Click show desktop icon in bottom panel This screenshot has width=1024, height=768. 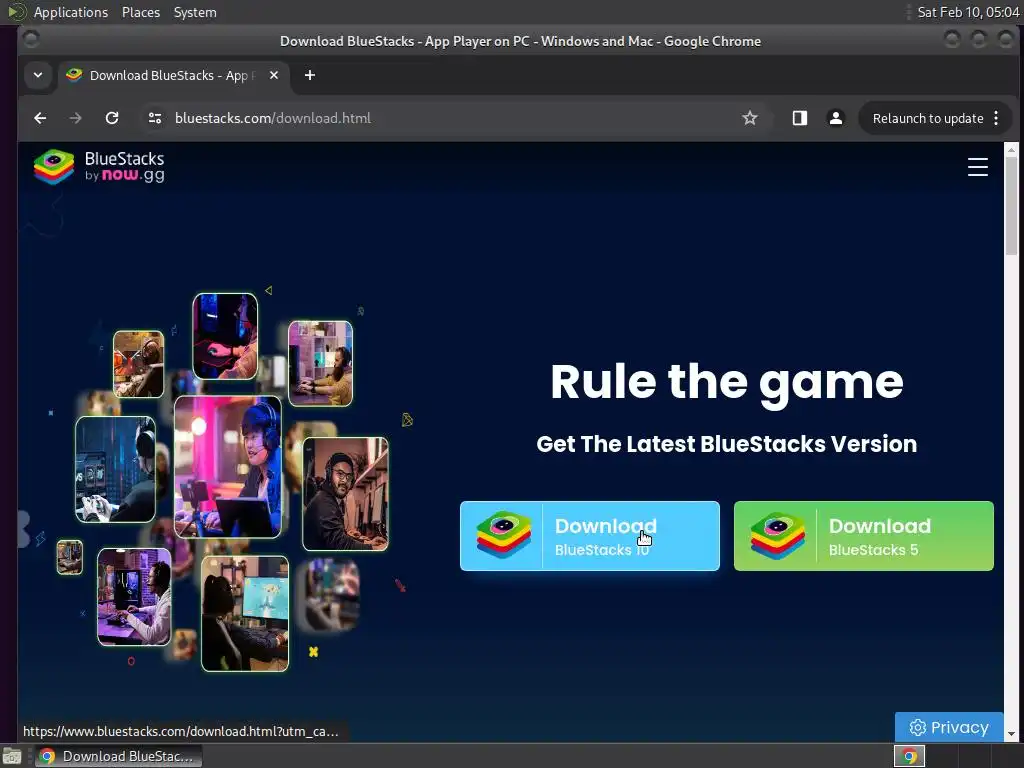tap(12, 756)
